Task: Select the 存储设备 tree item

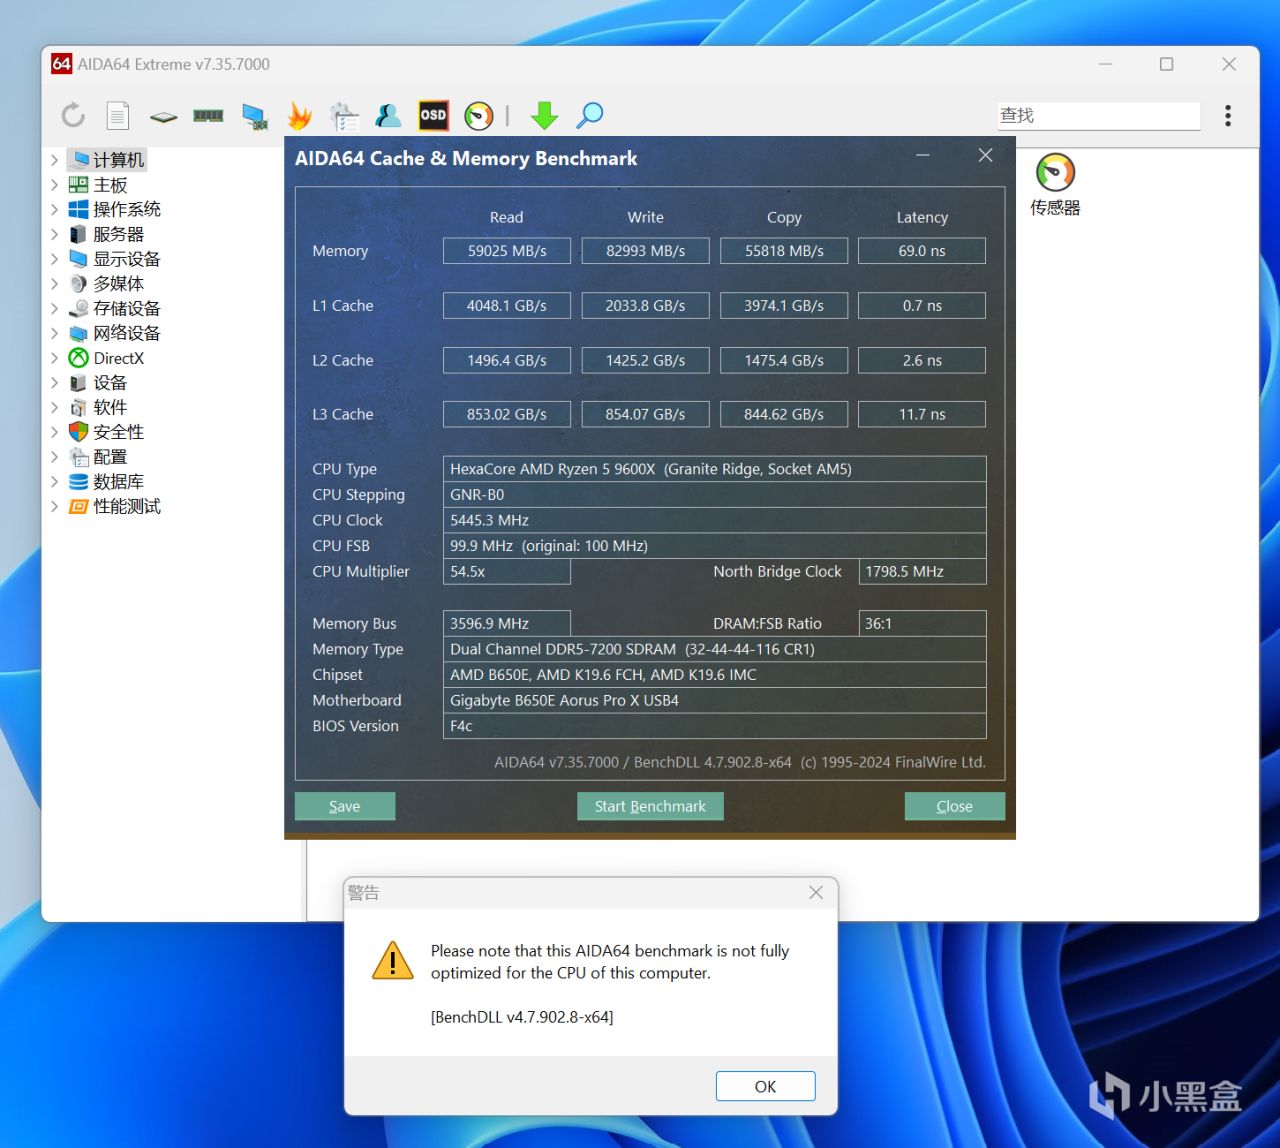Action: point(115,308)
